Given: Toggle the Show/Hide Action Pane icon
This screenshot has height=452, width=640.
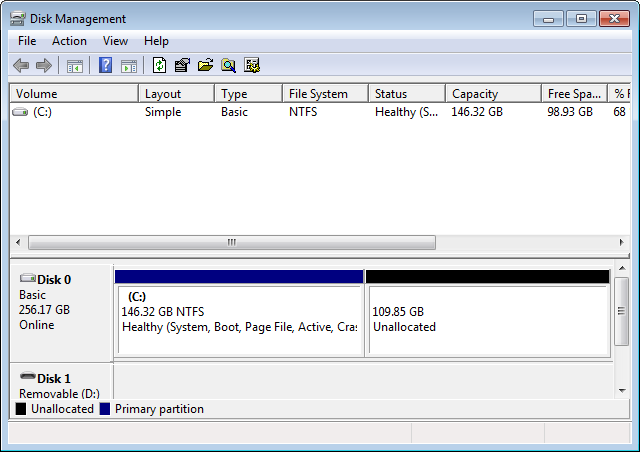Looking at the screenshot, I should [129, 66].
